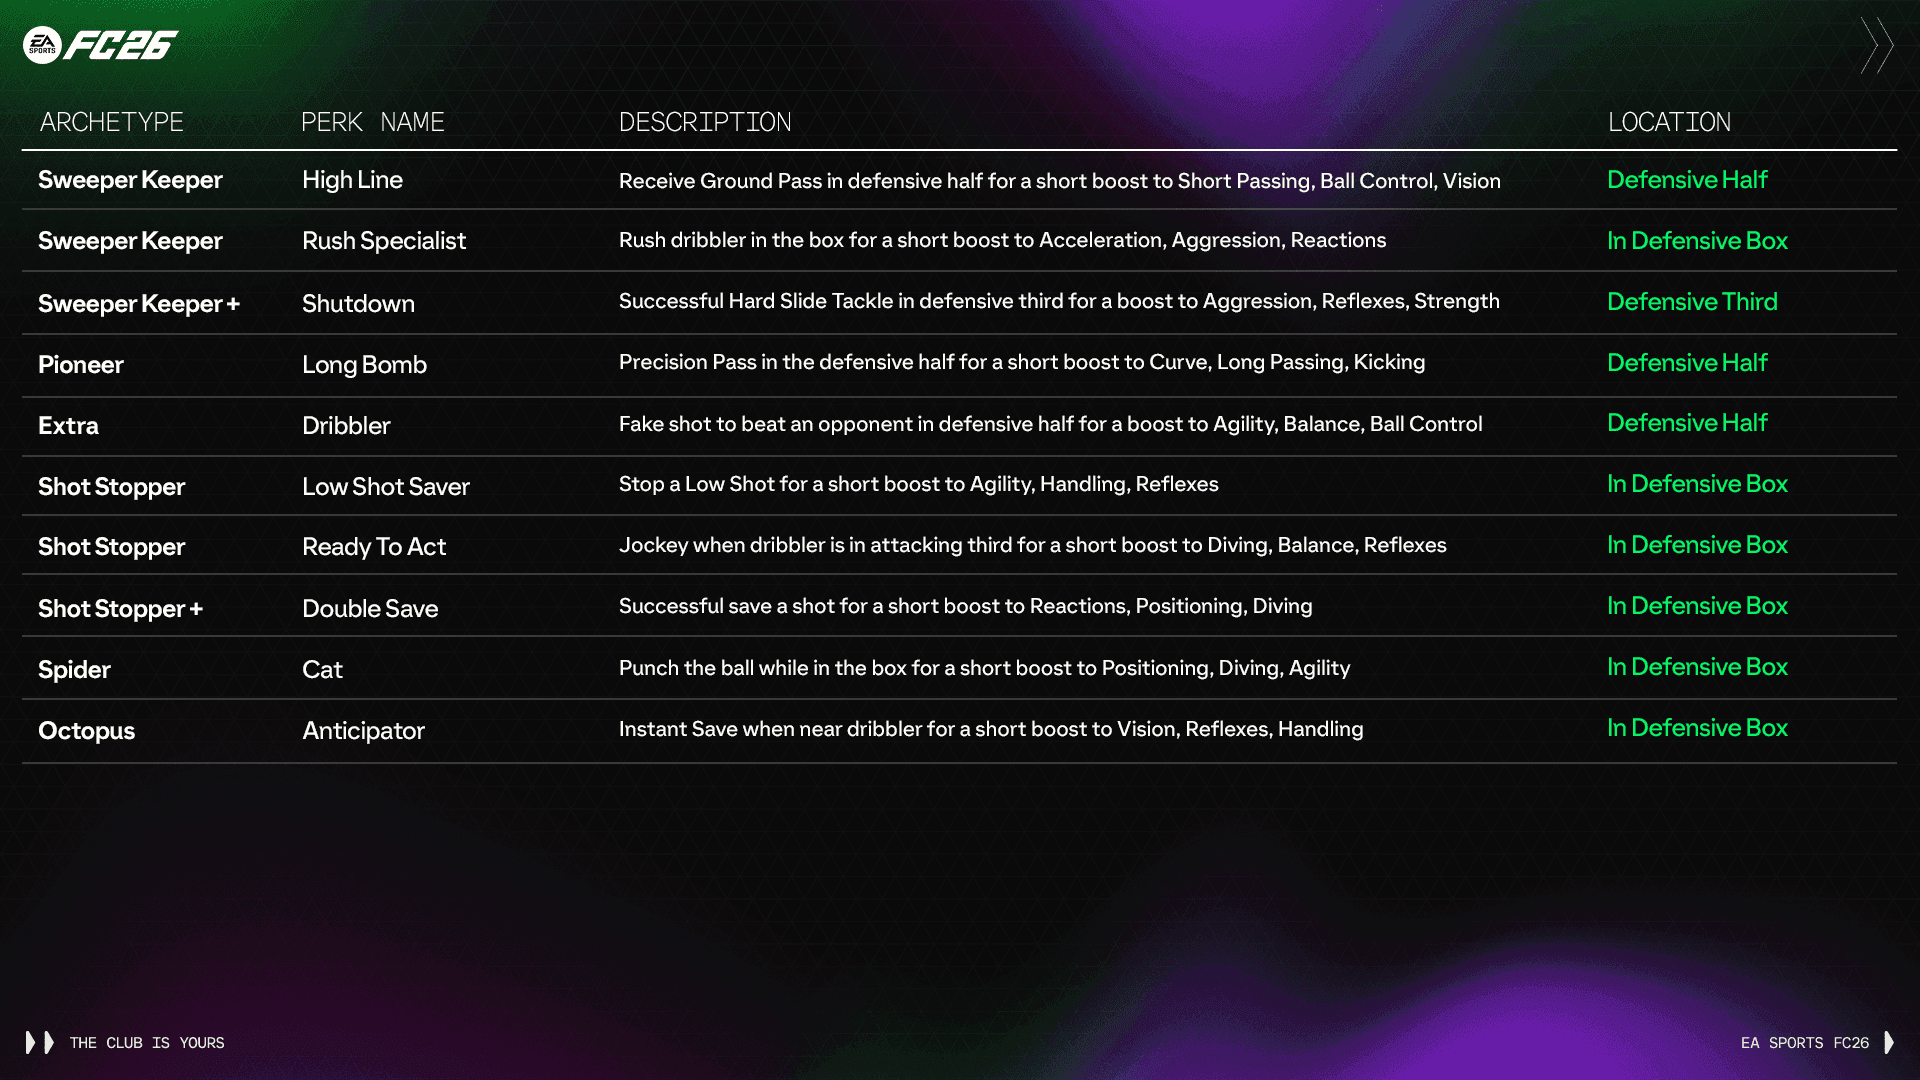Screen dimensions: 1920x1080
Task: Click the EA SPORTS FC26 footer text
Action: [1805, 1043]
